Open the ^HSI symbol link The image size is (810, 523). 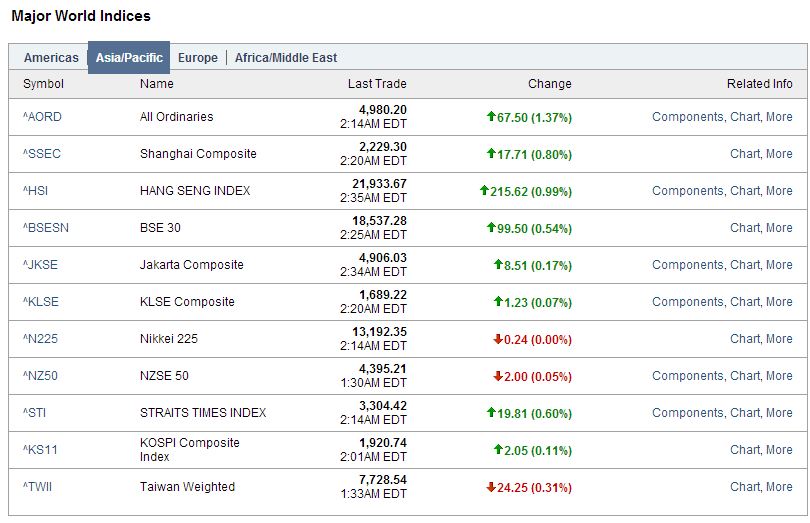tap(36, 191)
